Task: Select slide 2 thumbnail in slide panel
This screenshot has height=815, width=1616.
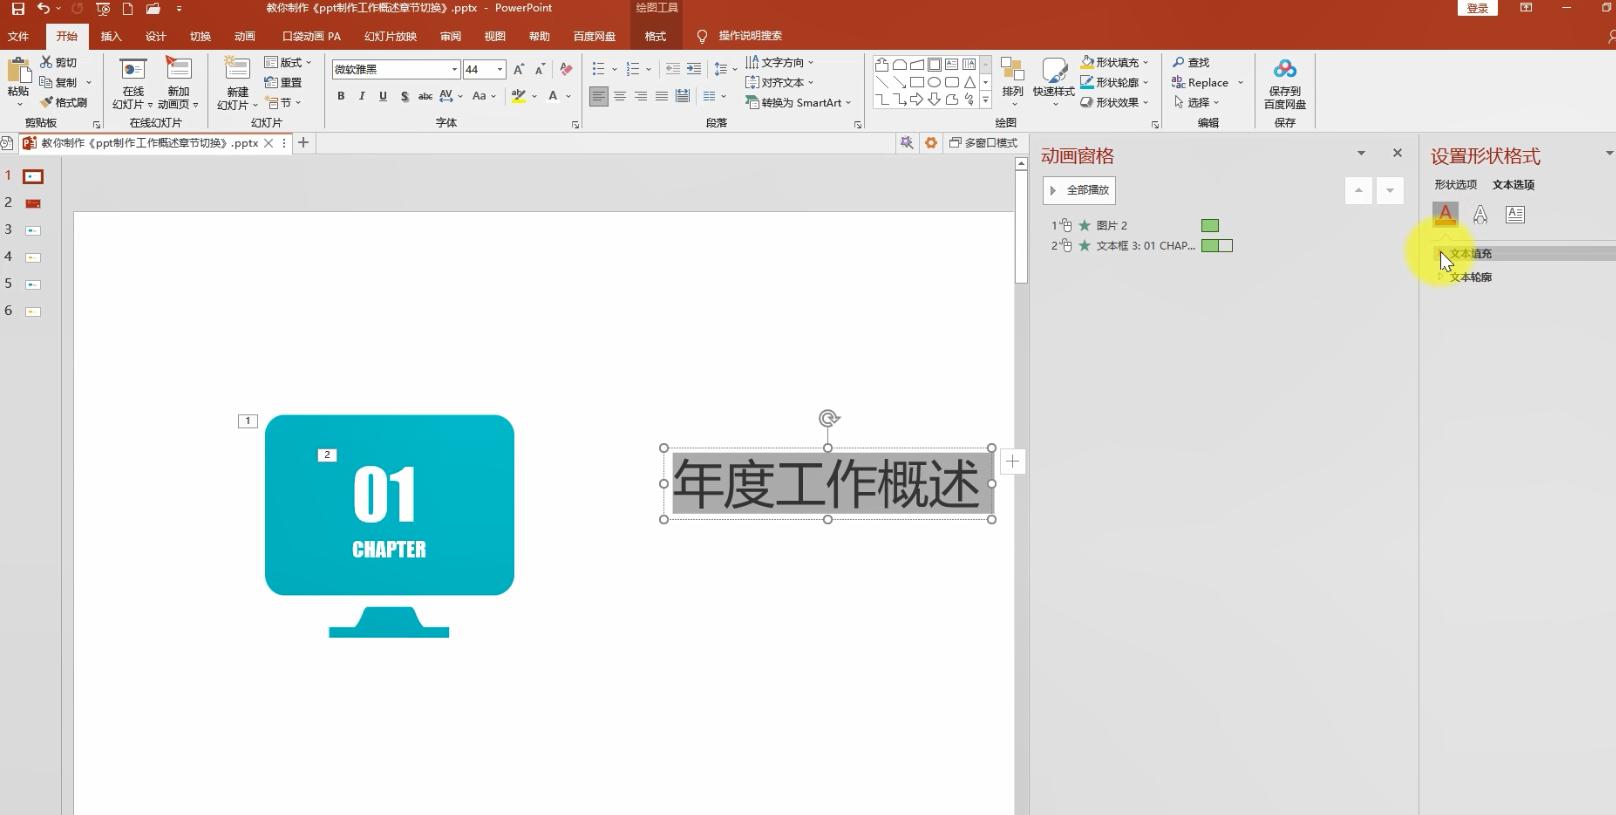Action: click(33, 203)
